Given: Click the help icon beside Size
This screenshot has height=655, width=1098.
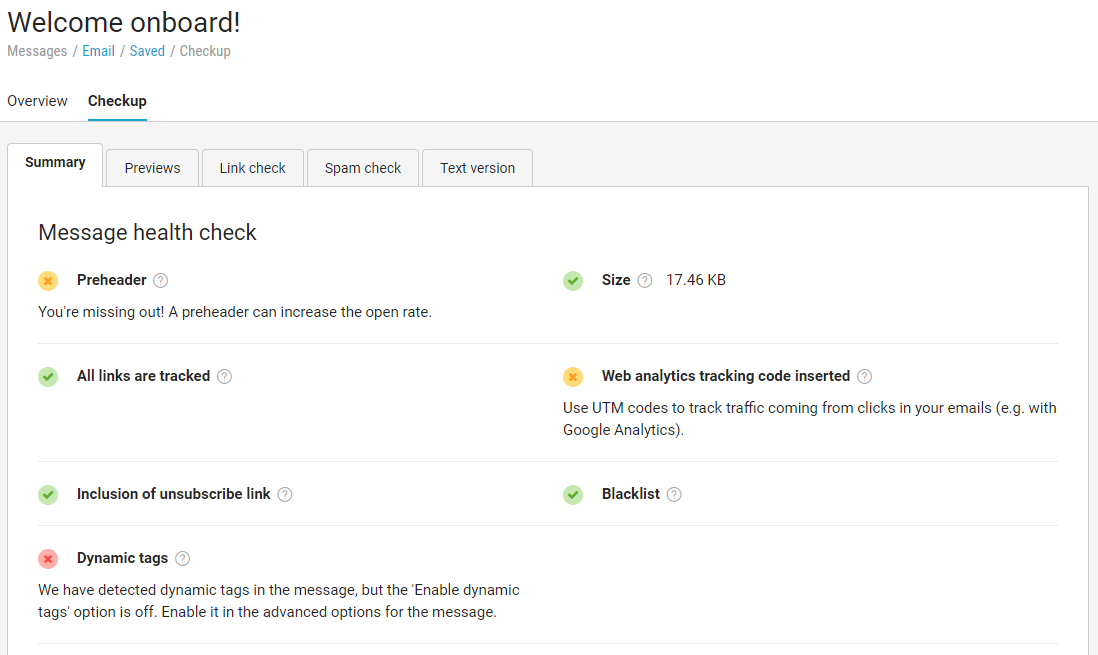Looking at the screenshot, I should (x=645, y=281).
